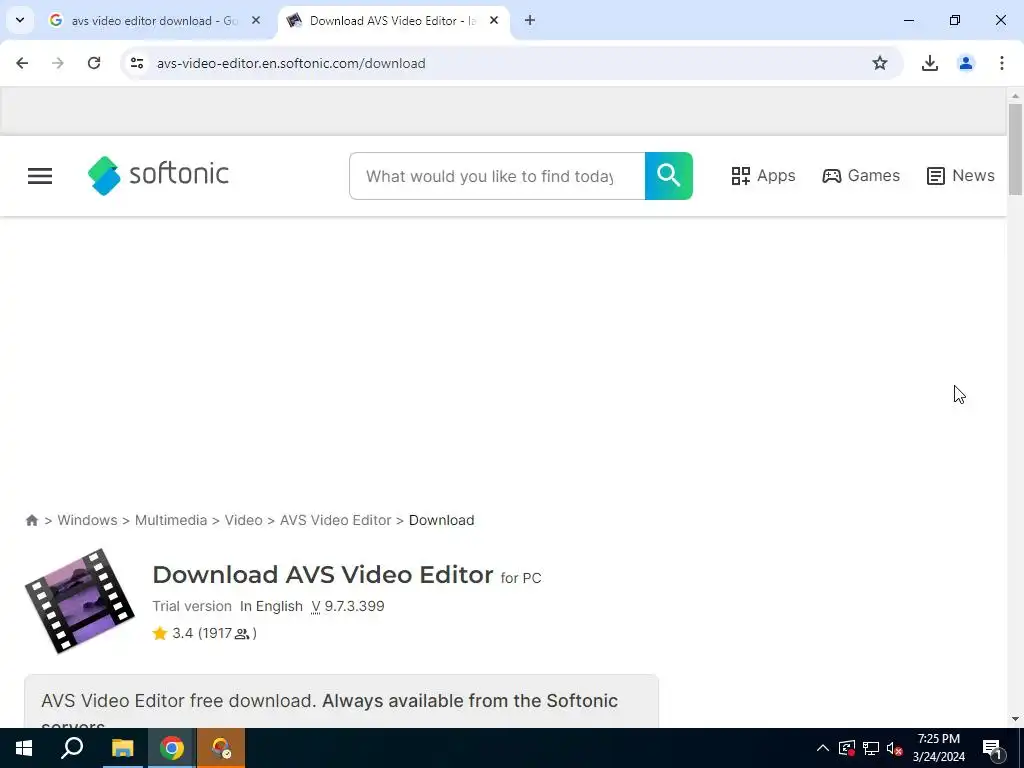Open Chrome downloads panel
This screenshot has width=1024, height=768.
pos(930,63)
